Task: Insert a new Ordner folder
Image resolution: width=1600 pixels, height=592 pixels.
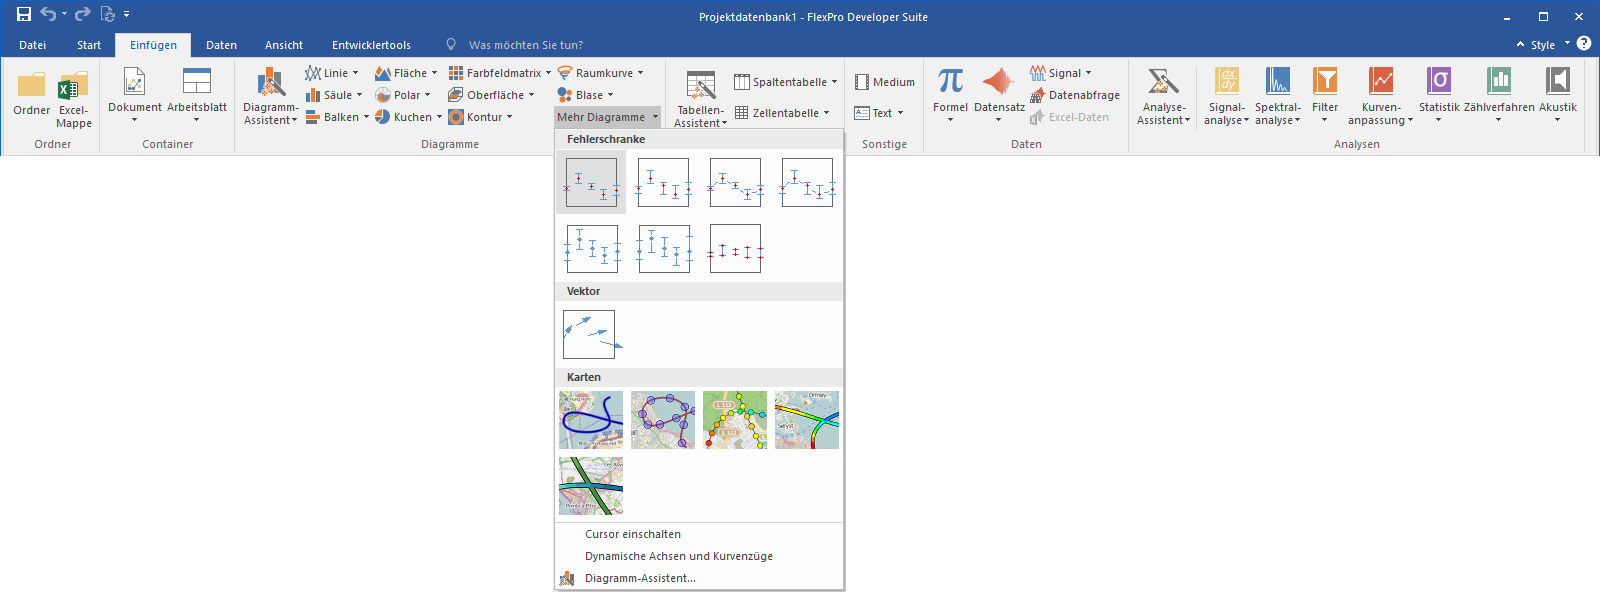Action: pos(32,94)
